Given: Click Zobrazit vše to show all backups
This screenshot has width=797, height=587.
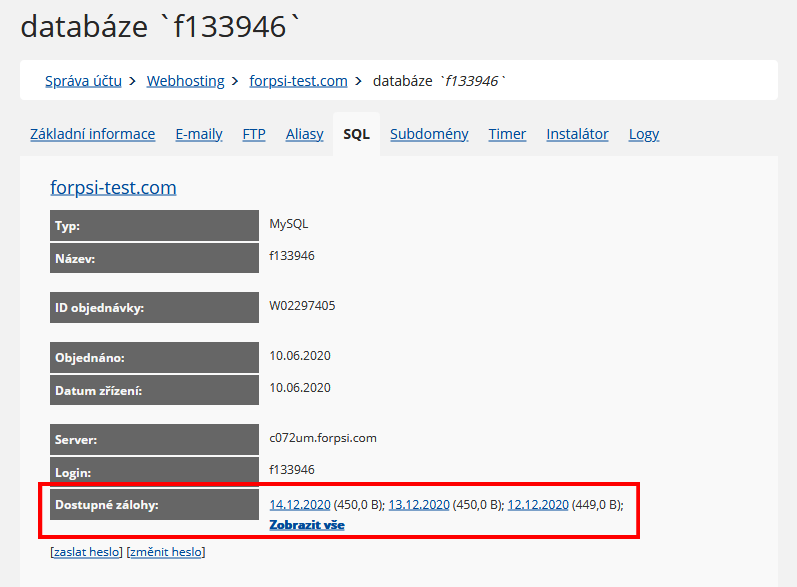Looking at the screenshot, I should coord(307,525).
